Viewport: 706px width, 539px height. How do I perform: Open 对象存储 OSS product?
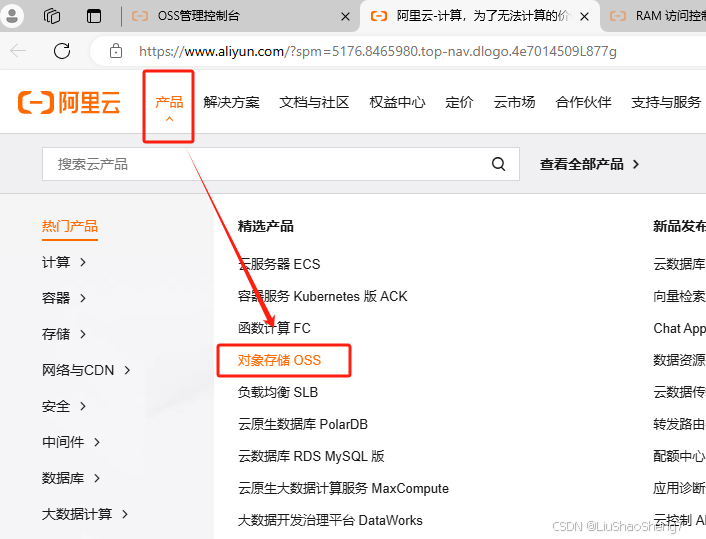(279, 360)
